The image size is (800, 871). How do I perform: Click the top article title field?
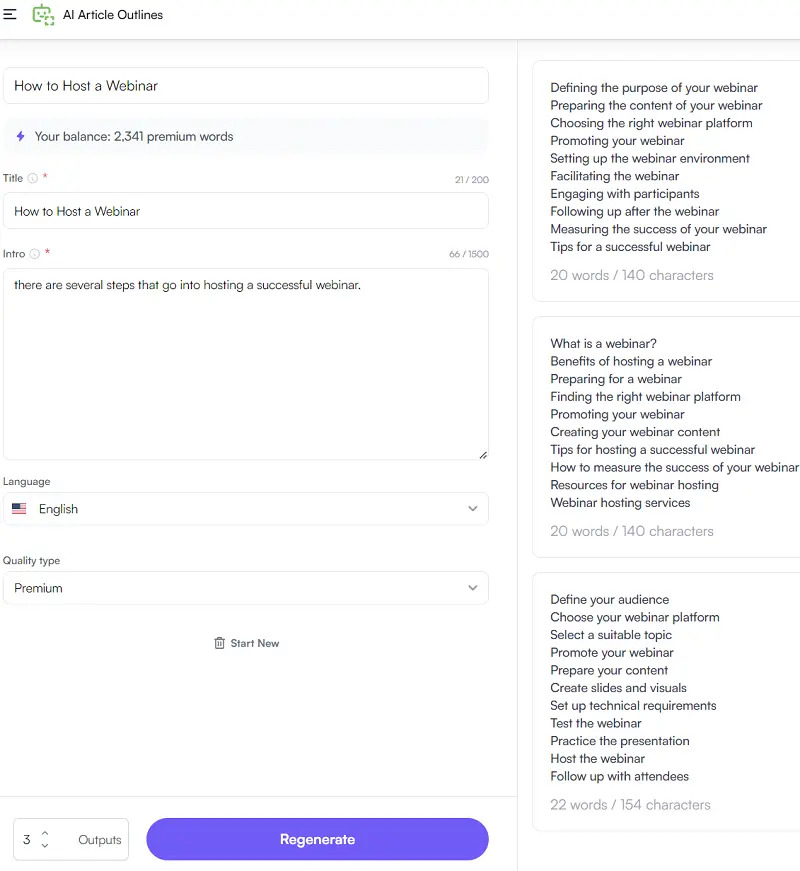246,86
